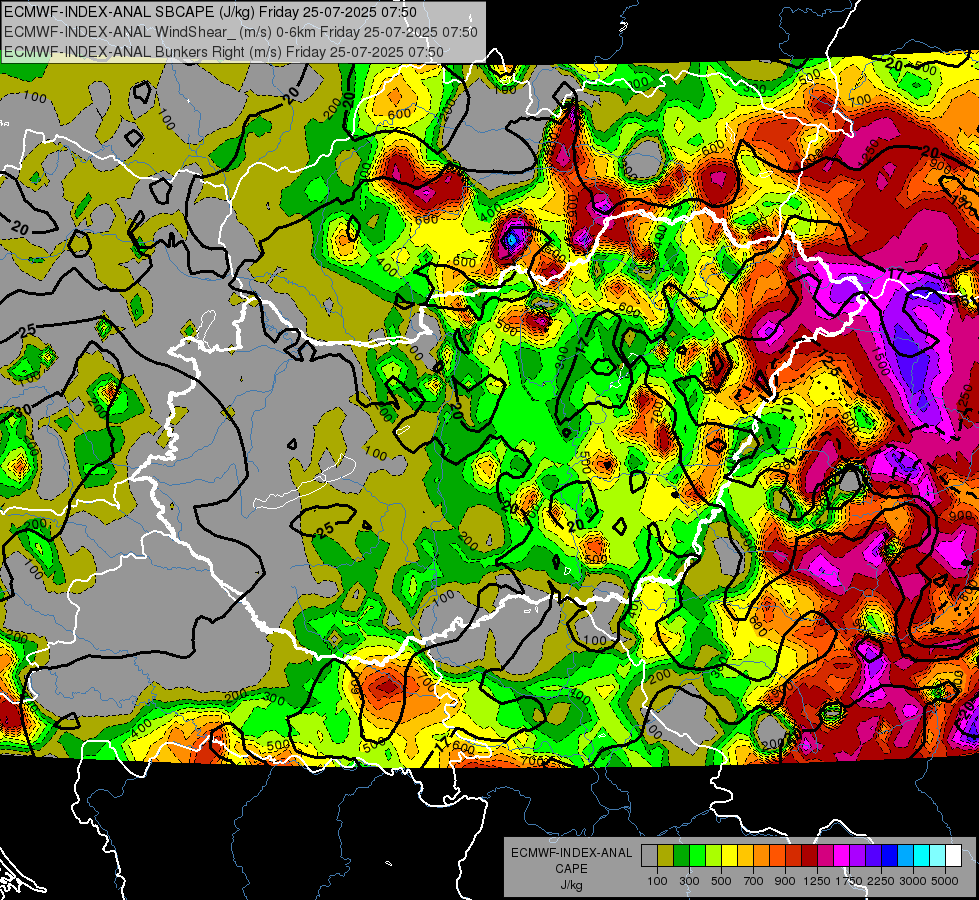Click the yellow legend swatch
This screenshot has width=979, height=900.
(729, 856)
